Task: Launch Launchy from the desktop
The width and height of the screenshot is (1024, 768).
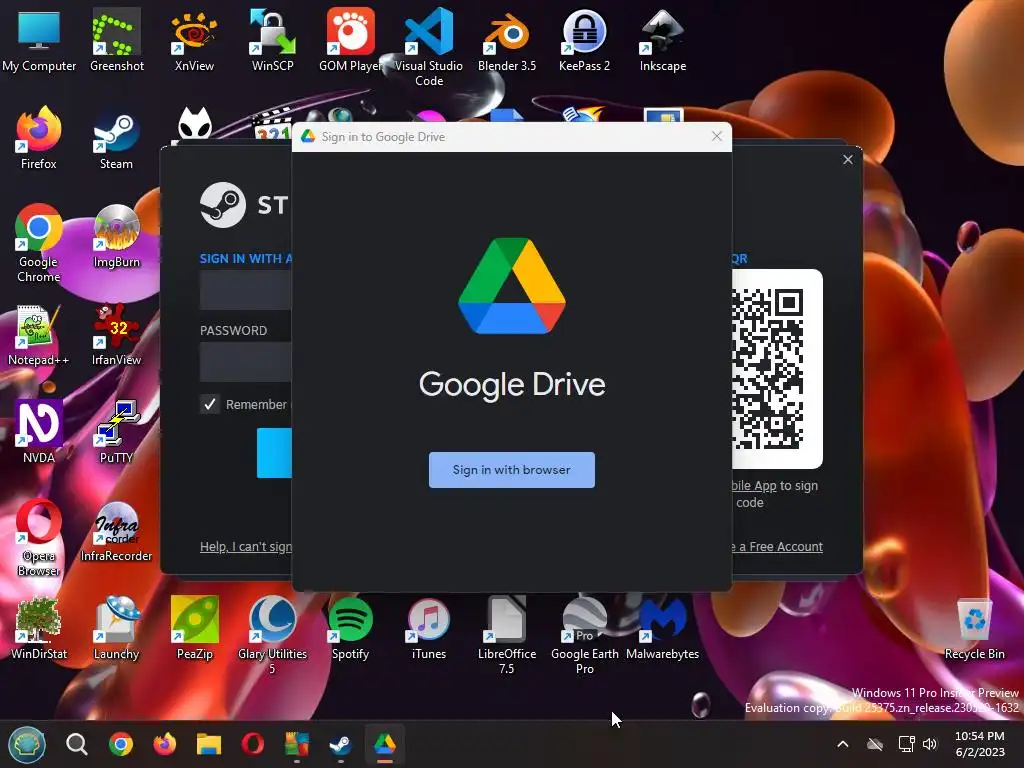Action: point(116,628)
